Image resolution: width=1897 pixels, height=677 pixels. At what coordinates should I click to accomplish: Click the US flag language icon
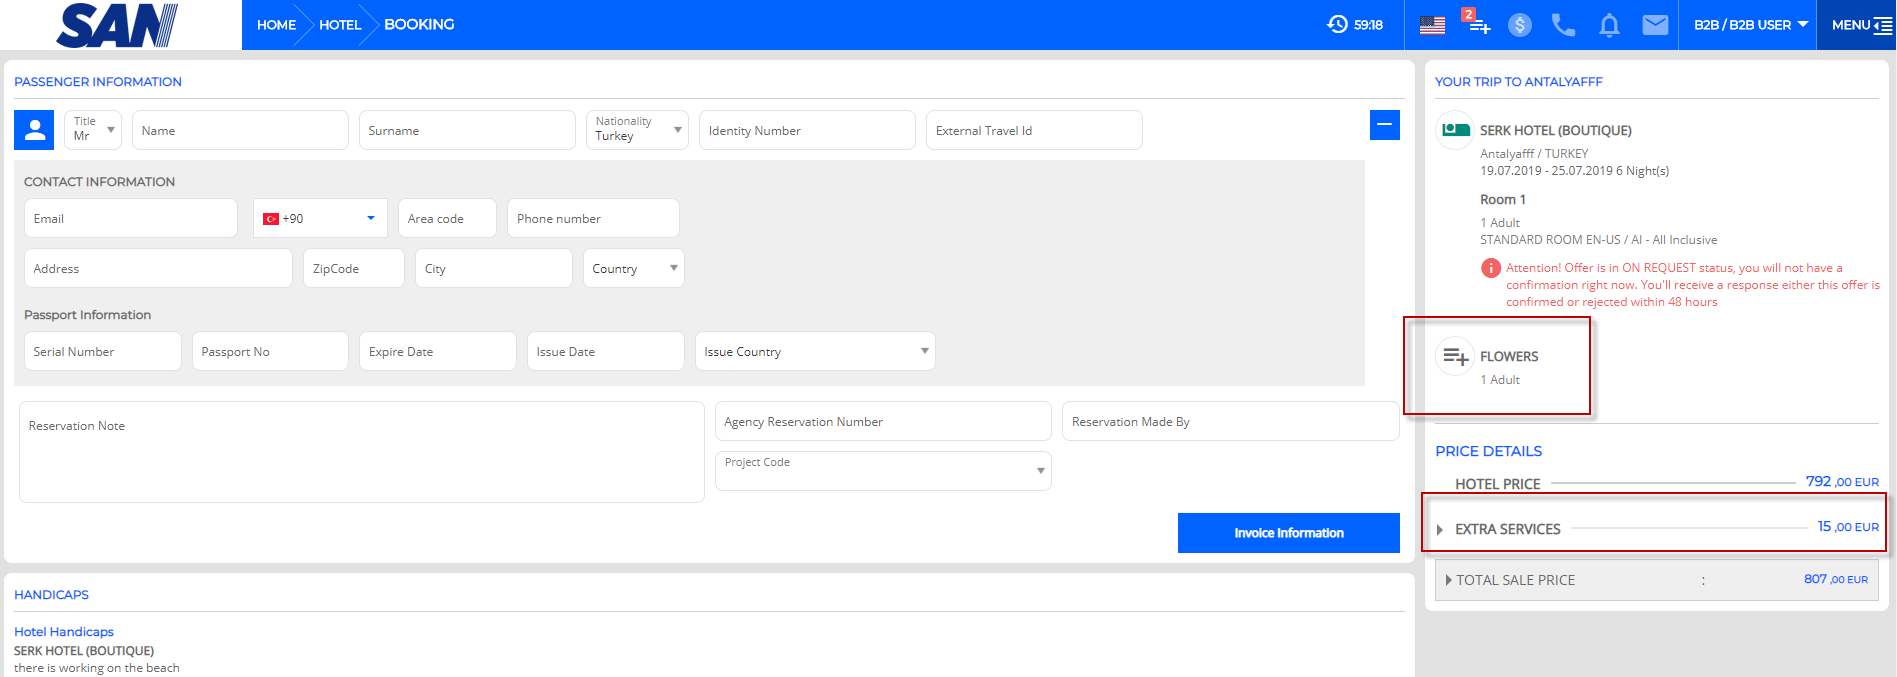pos(1432,25)
